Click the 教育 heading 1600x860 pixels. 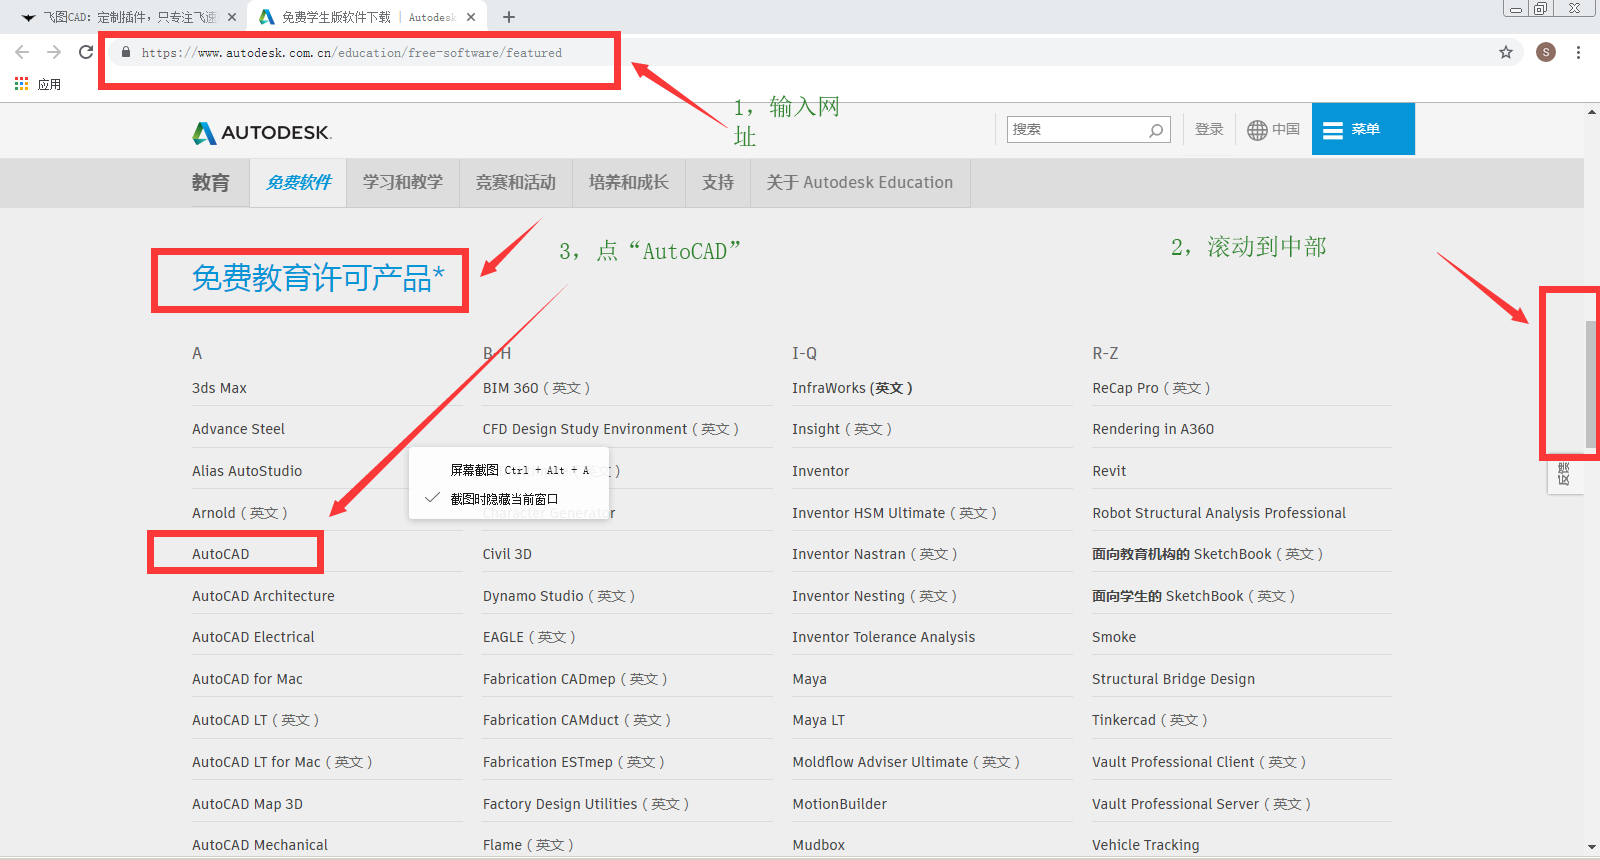coord(211,182)
